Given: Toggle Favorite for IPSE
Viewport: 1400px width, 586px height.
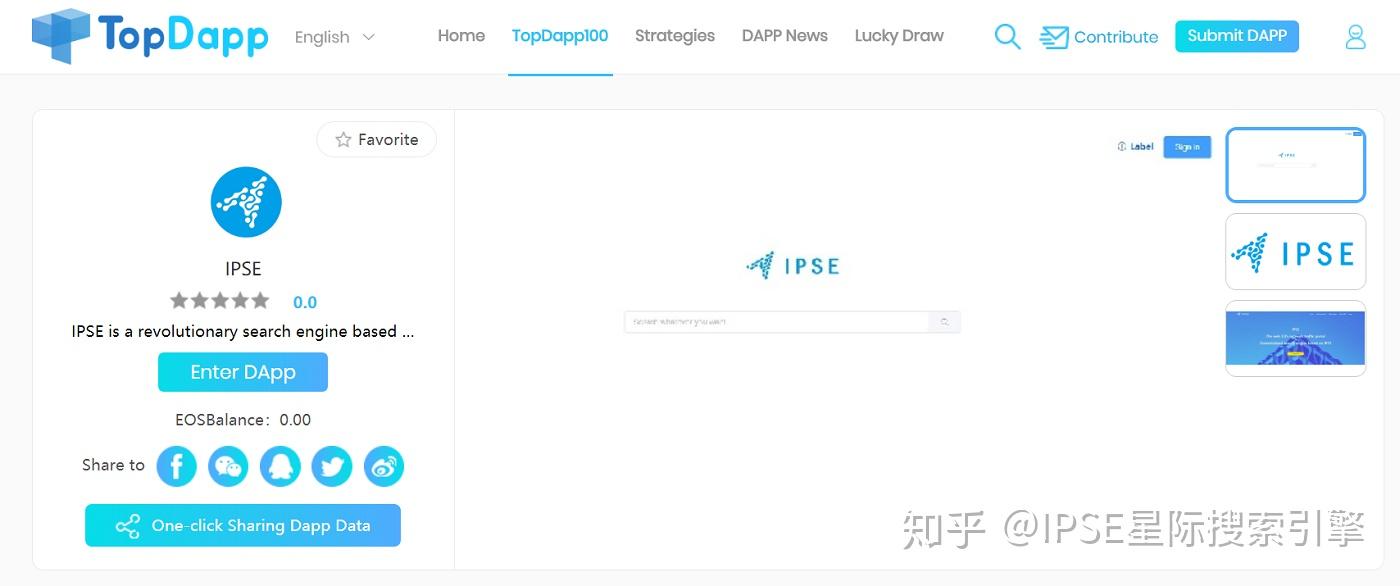Looking at the screenshot, I should pos(376,139).
